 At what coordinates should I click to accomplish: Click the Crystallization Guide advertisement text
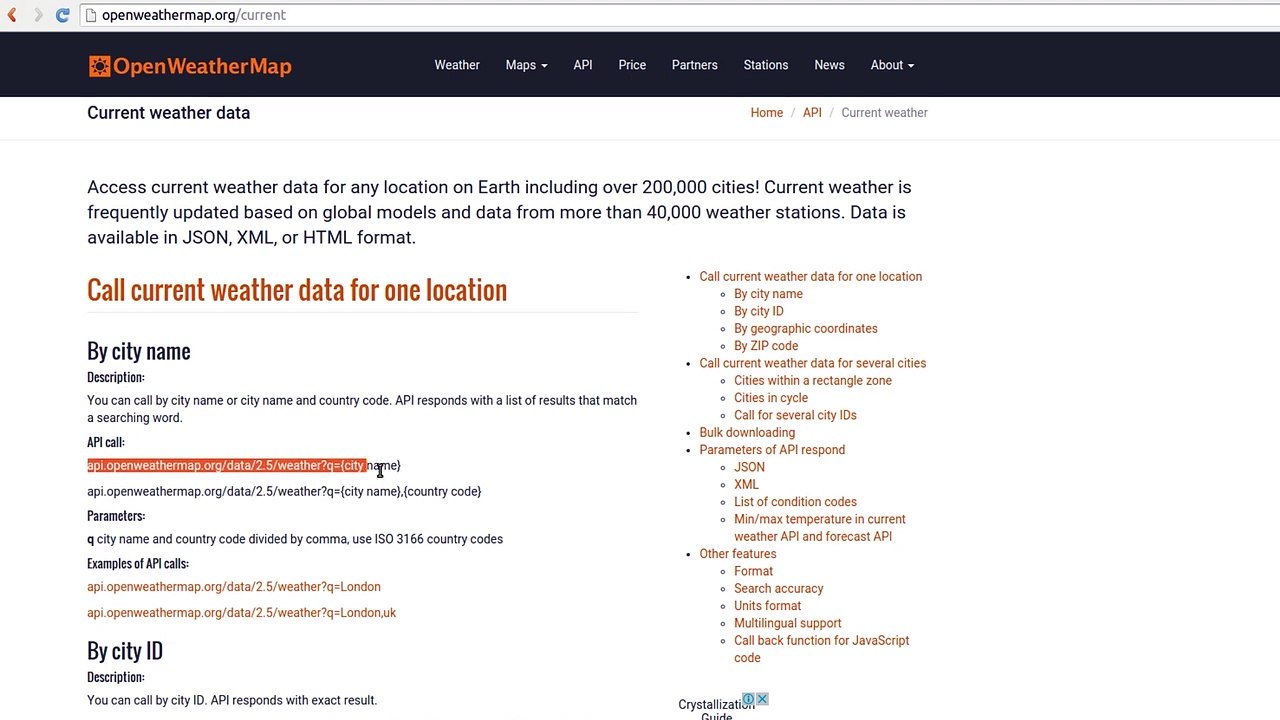click(x=716, y=709)
